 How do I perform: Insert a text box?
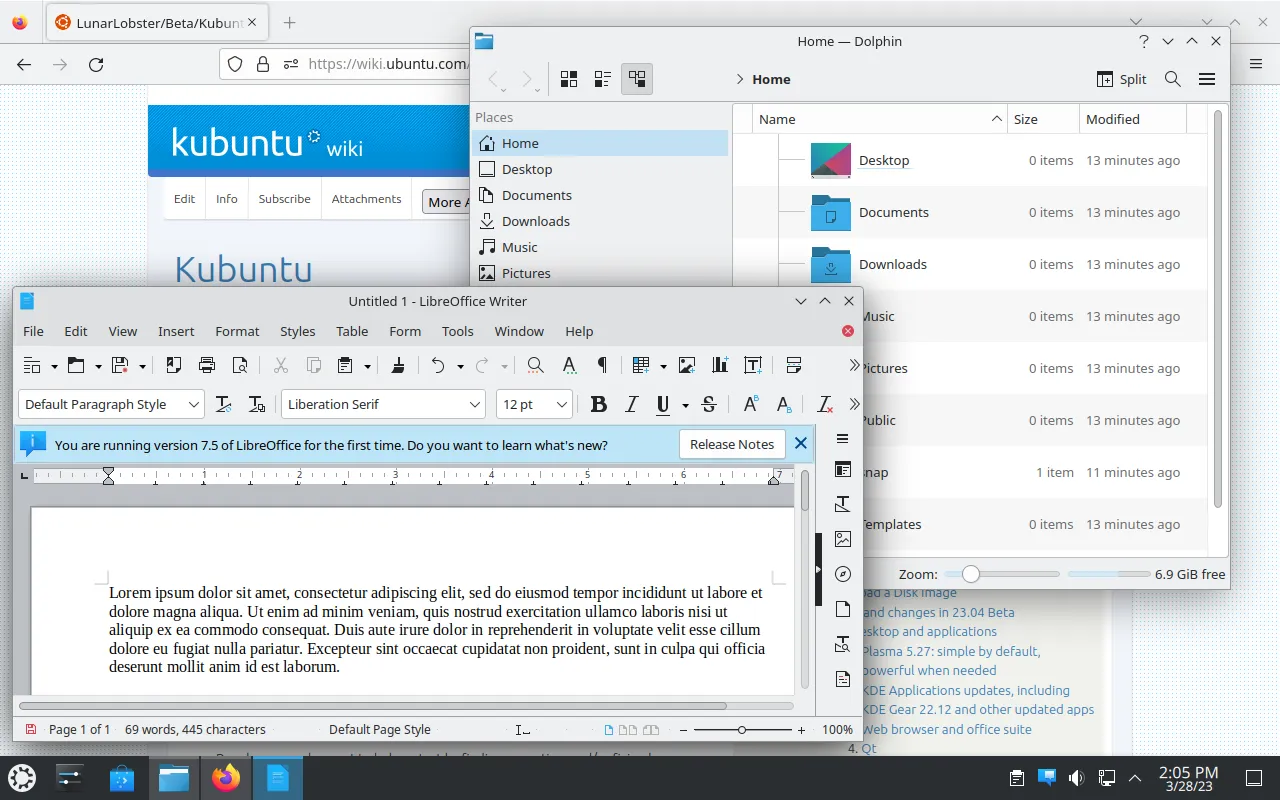753,365
